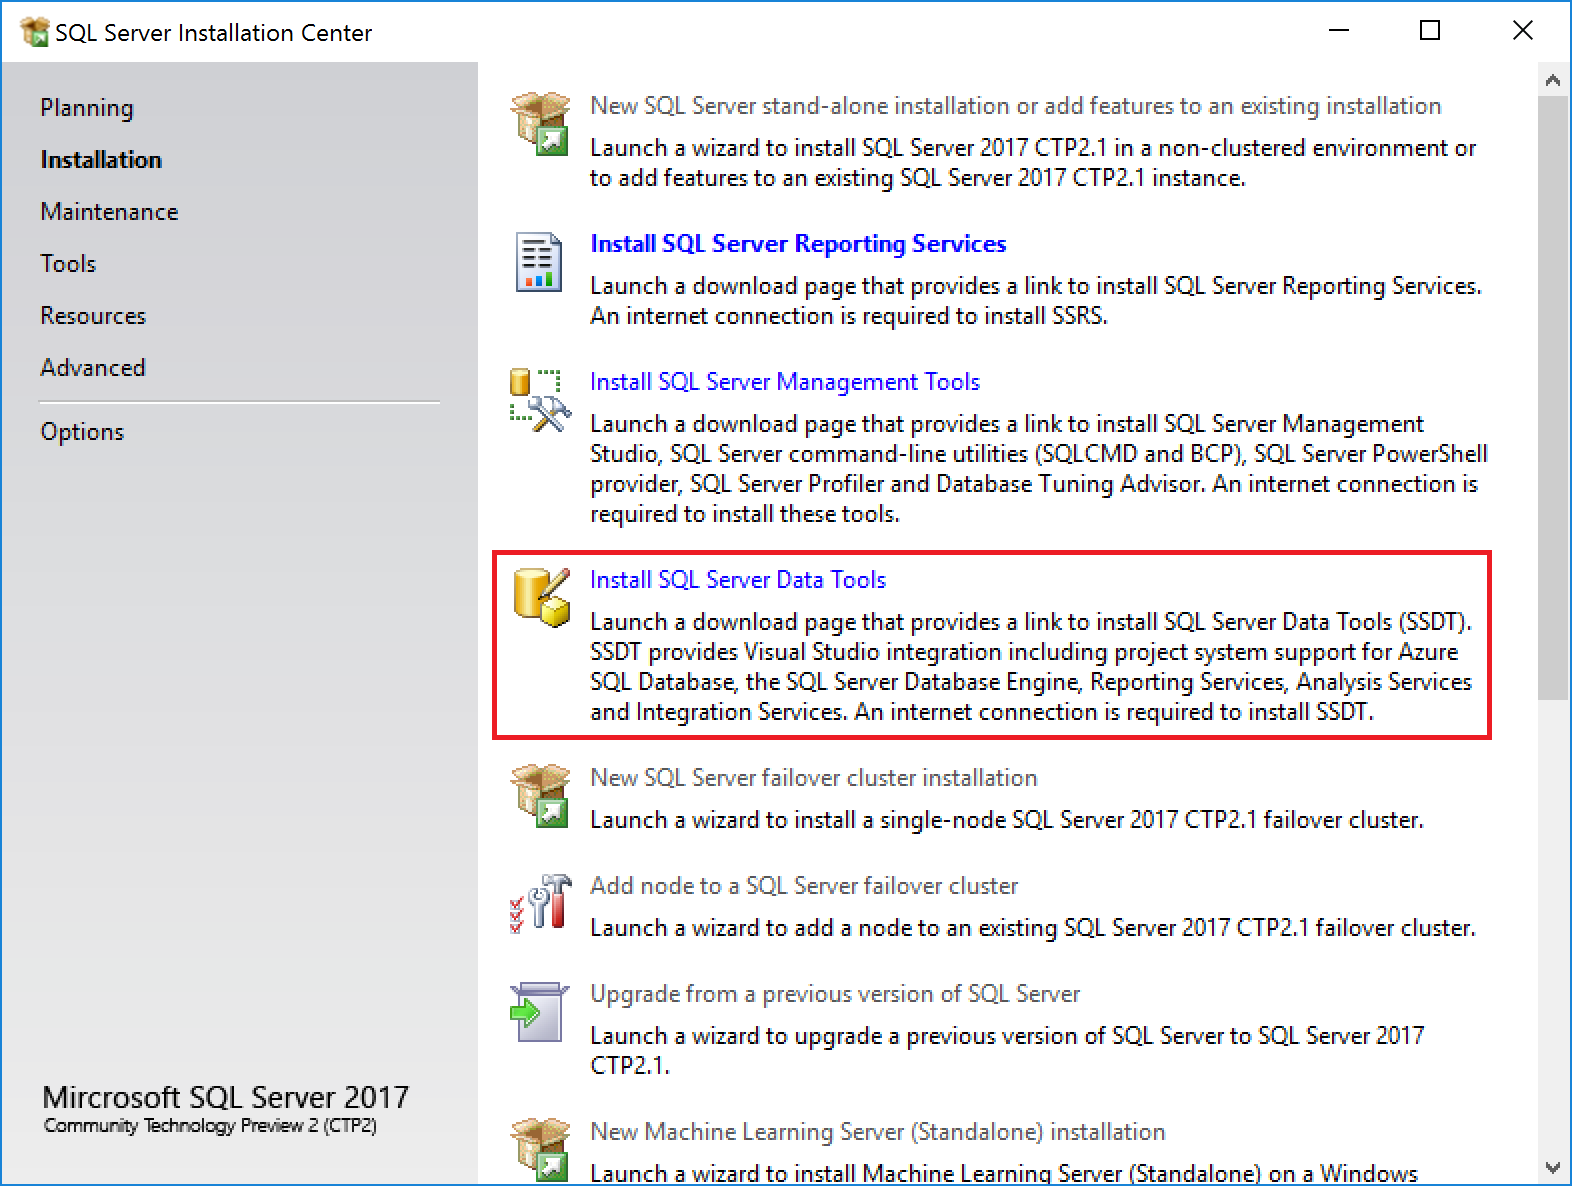Follow Install SQL Server Management Tools link
The height and width of the screenshot is (1186, 1572).
[785, 382]
